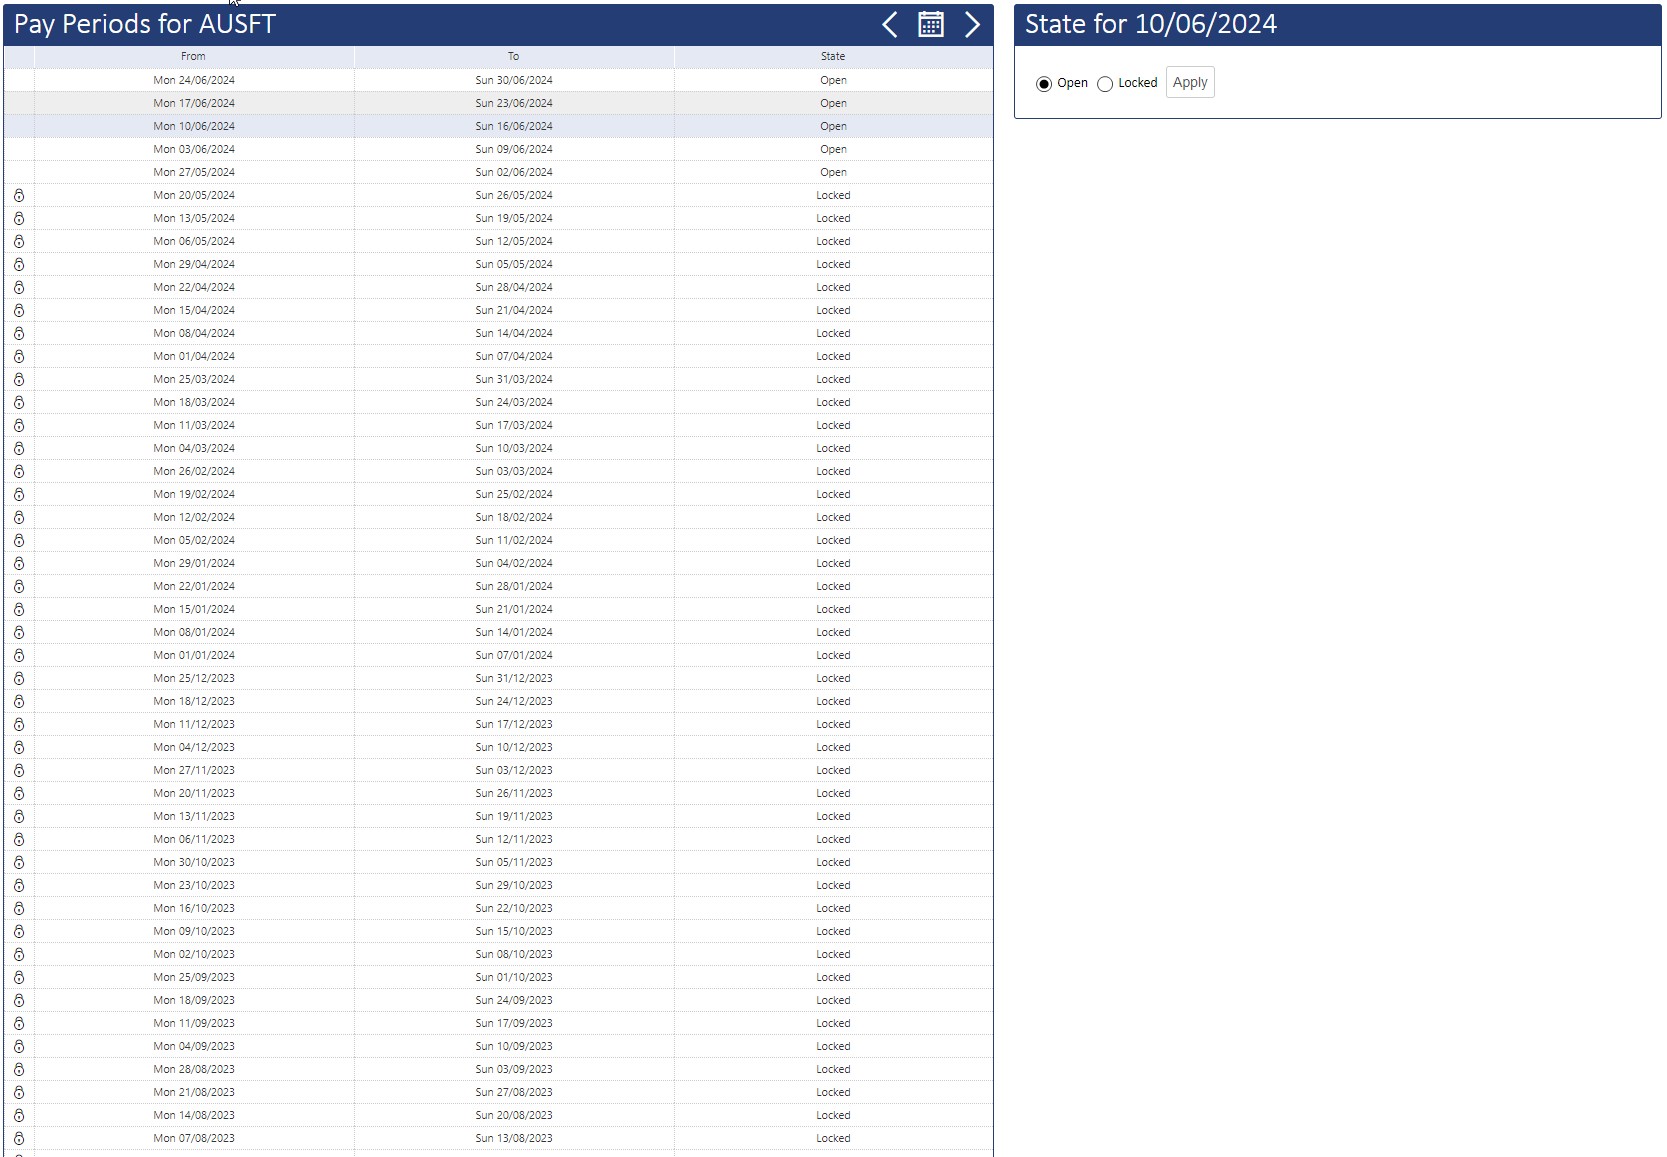This screenshot has width=1667, height=1157.
Task: Click lock icon for Mon 06/05/2024 row
Action: [x=19, y=242]
